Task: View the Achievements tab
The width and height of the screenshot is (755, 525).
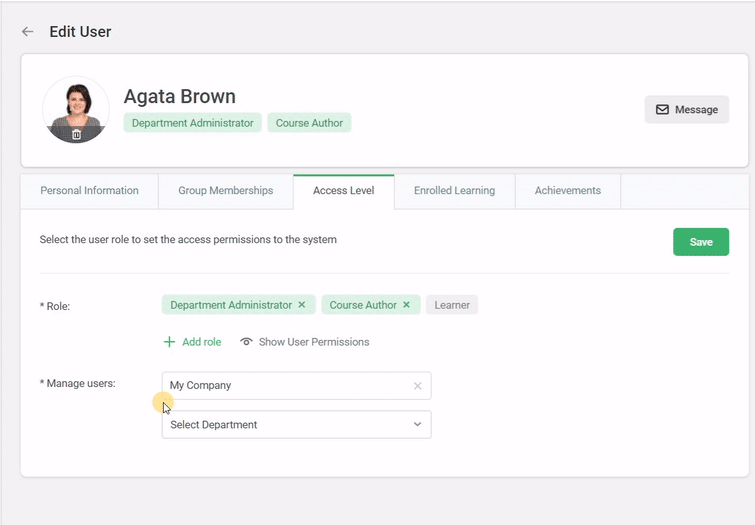Action: 567,191
